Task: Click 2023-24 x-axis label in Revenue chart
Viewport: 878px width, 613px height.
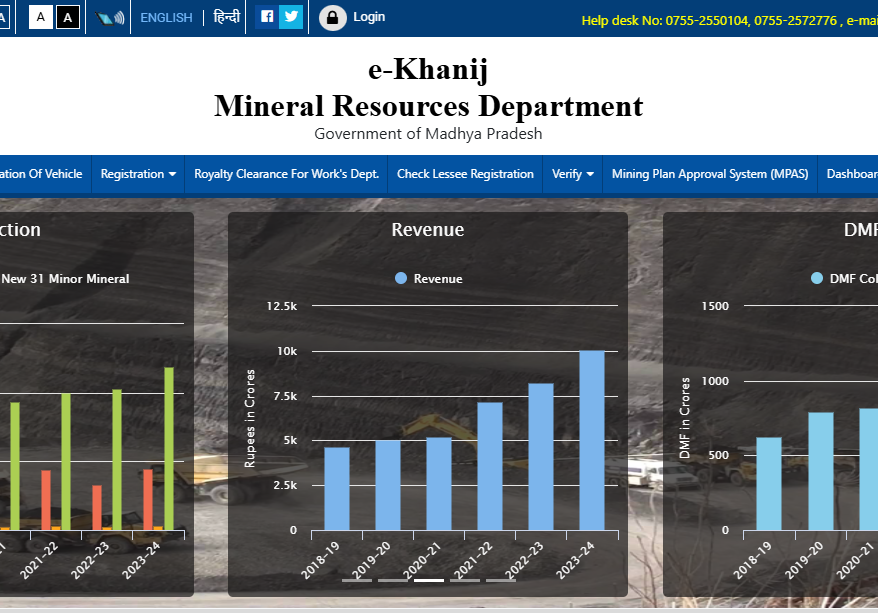Action: point(575,560)
